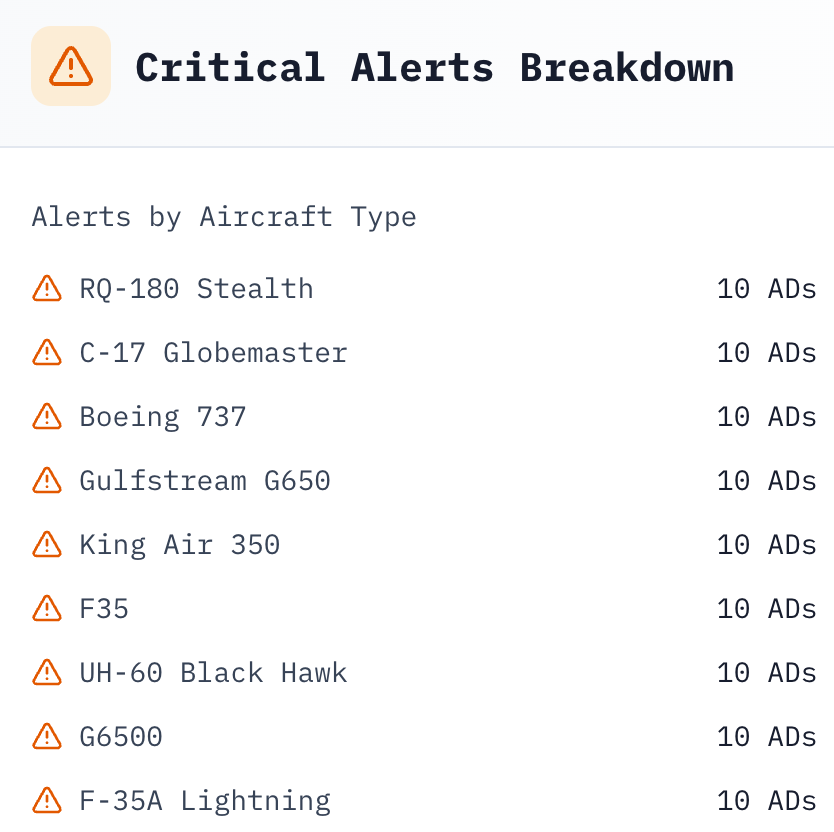The height and width of the screenshot is (832, 834).
Task: Open the Boeing 737 alert entry
Action: point(163,417)
